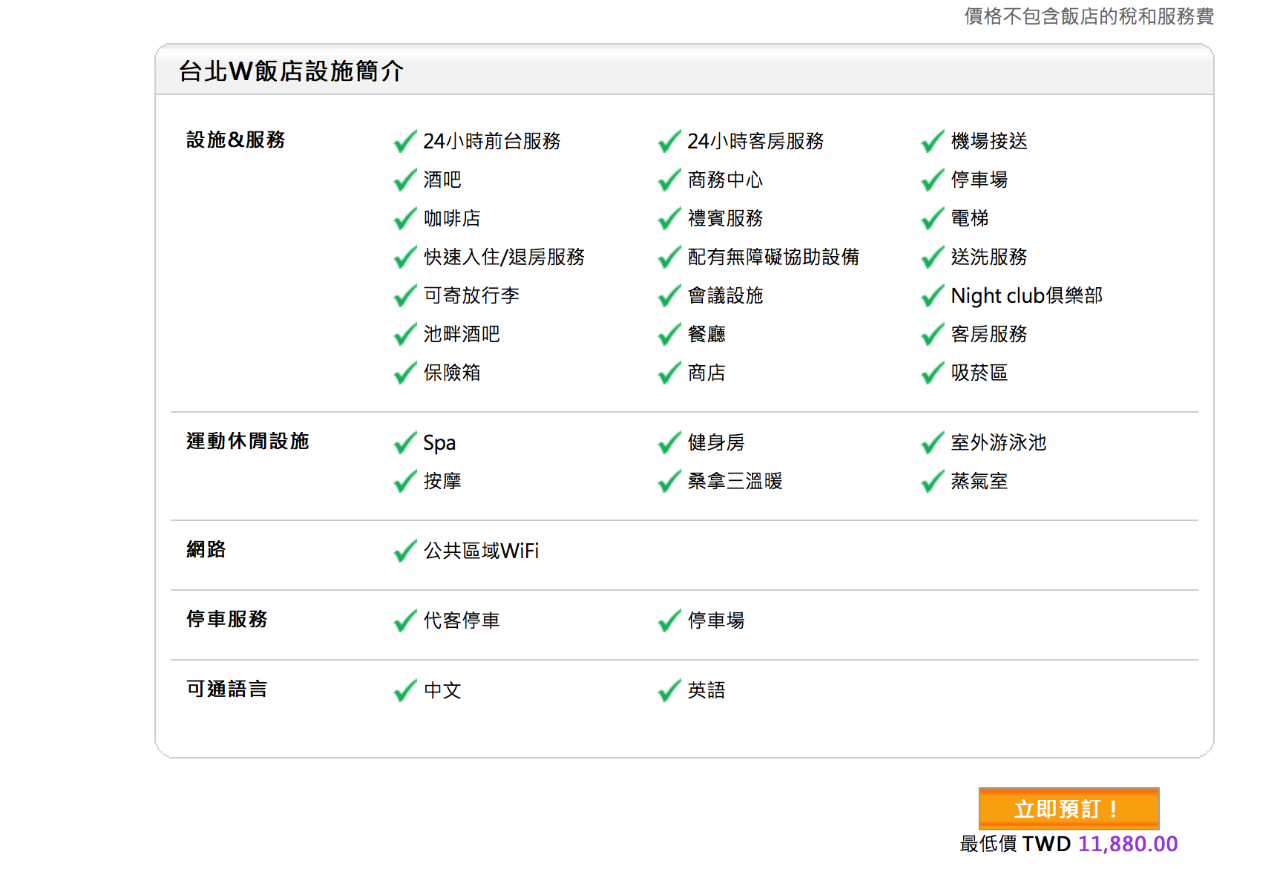Click checkmark icon beside 商務中心

[x=669, y=180]
